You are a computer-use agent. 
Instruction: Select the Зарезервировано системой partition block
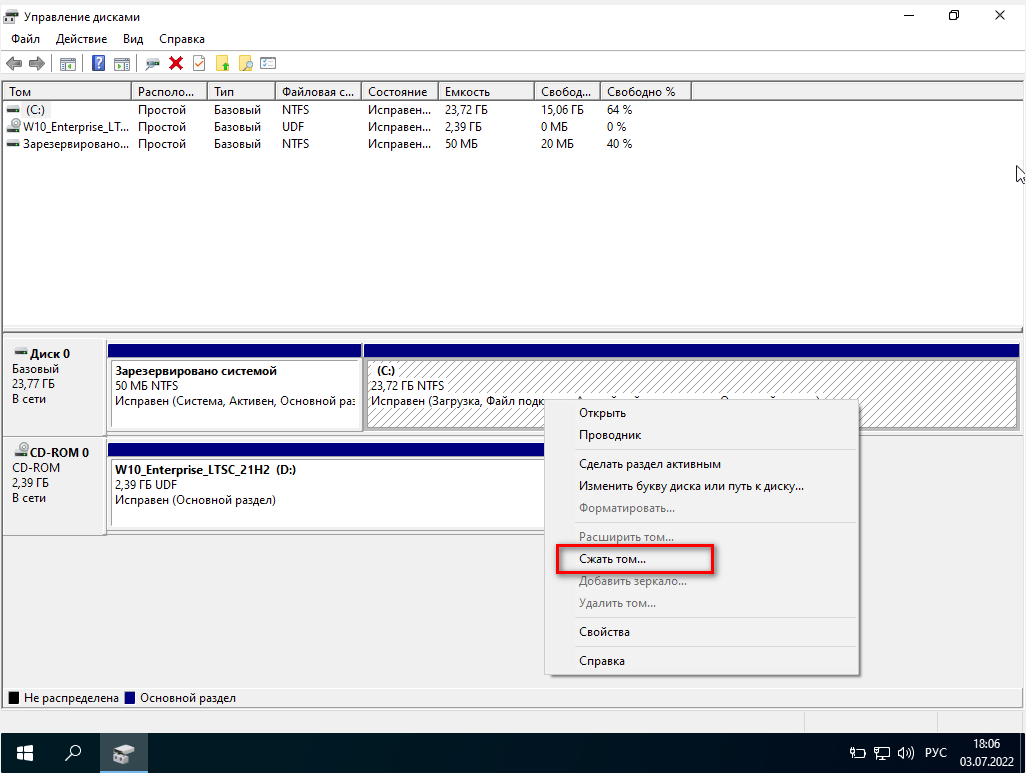click(x=234, y=394)
